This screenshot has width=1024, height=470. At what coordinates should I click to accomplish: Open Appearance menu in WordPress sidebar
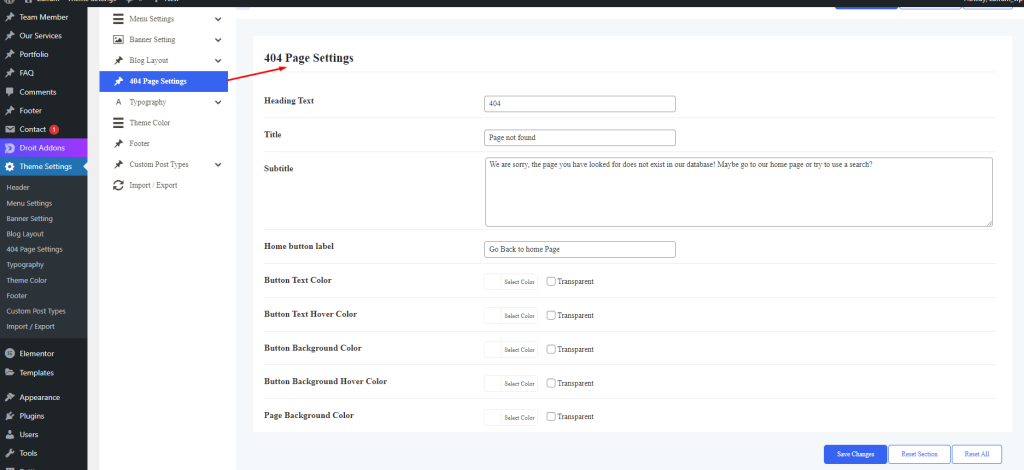click(39, 397)
